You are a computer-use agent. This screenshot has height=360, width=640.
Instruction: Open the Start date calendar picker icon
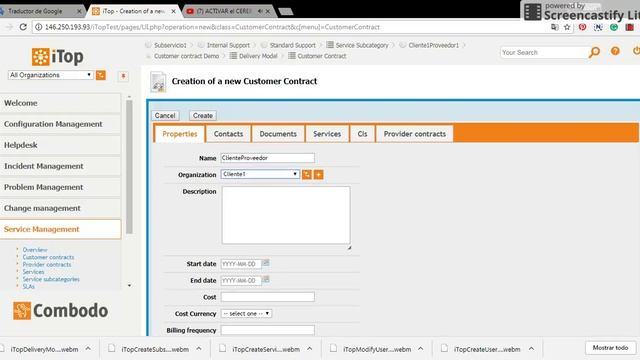click(x=266, y=263)
